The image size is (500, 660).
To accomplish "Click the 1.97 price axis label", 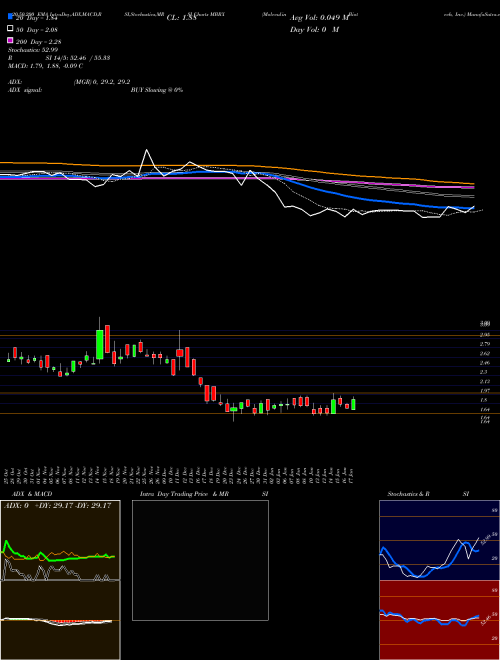I will 485,391.
